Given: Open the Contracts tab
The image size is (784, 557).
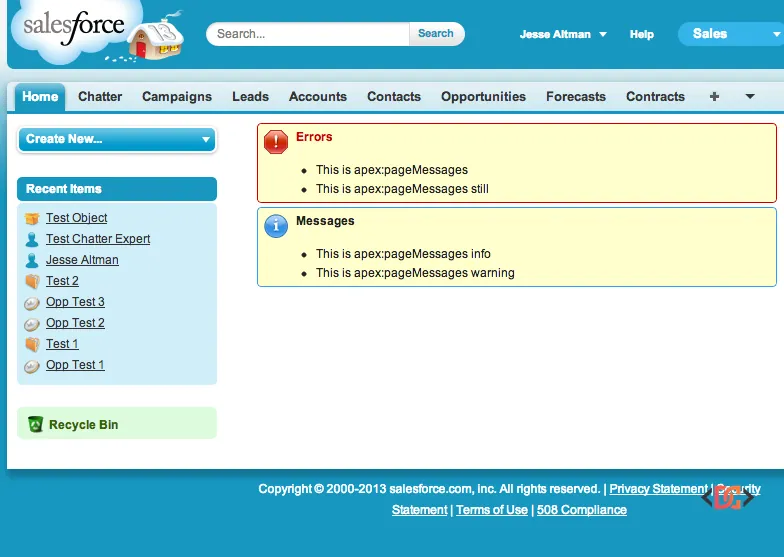Looking at the screenshot, I should click(656, 96).
